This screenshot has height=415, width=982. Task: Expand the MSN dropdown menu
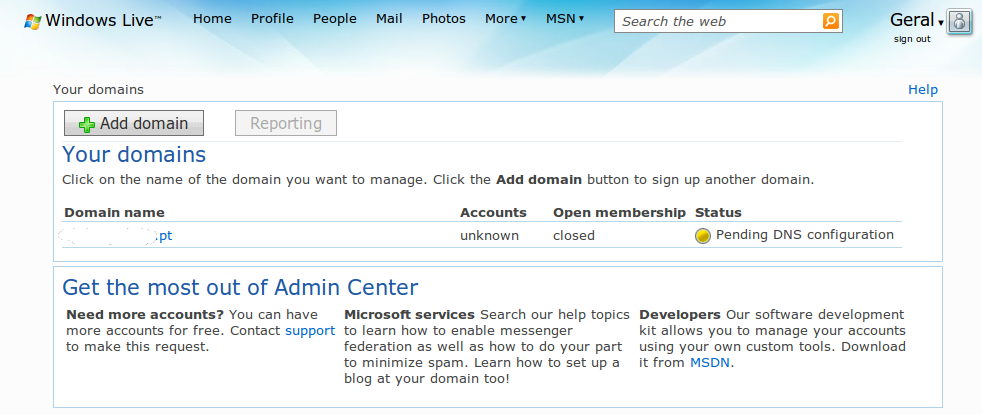tap(565, 19)
